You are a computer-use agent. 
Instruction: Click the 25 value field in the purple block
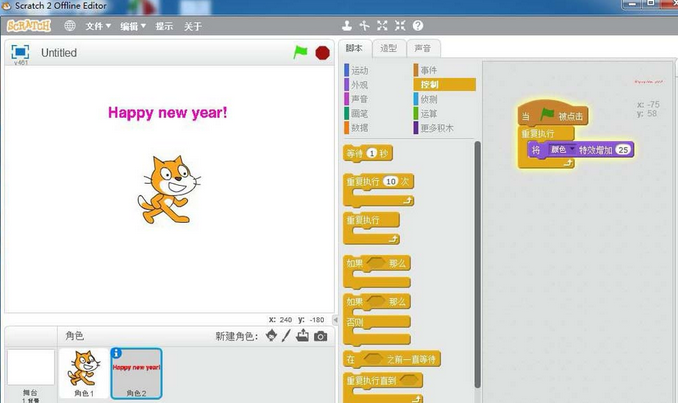pos(624,149)
